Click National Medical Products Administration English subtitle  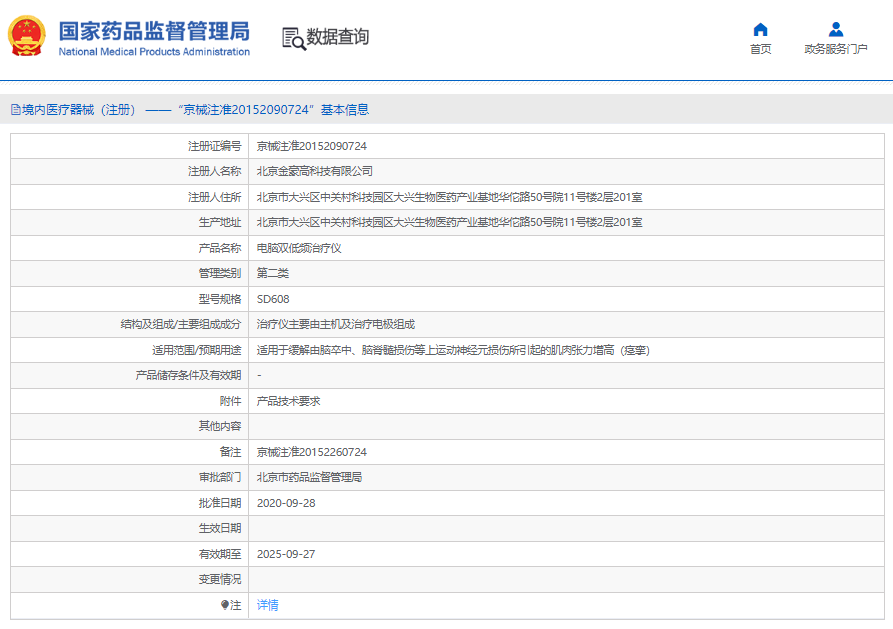[154, 52]
